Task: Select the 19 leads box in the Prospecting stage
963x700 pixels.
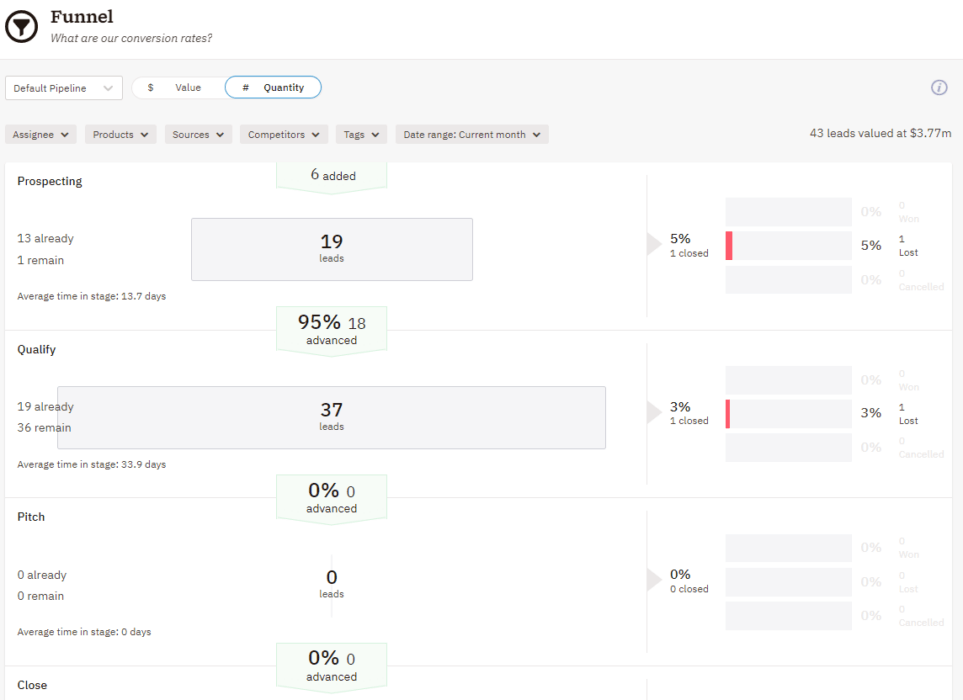Action: click(x=331, y=248)
